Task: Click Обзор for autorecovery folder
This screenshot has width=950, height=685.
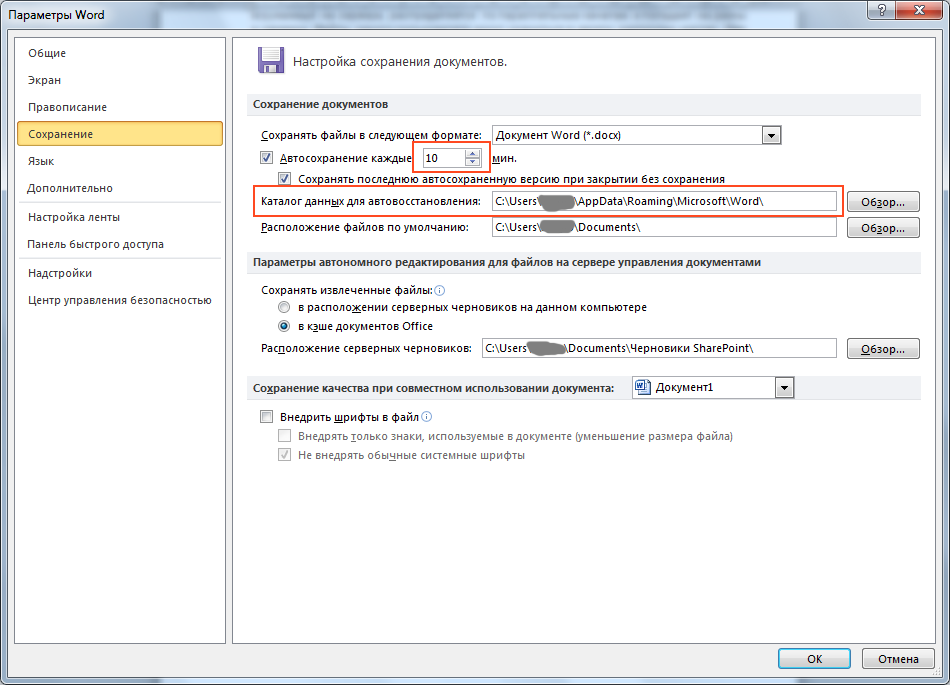Action: [883, 202]
